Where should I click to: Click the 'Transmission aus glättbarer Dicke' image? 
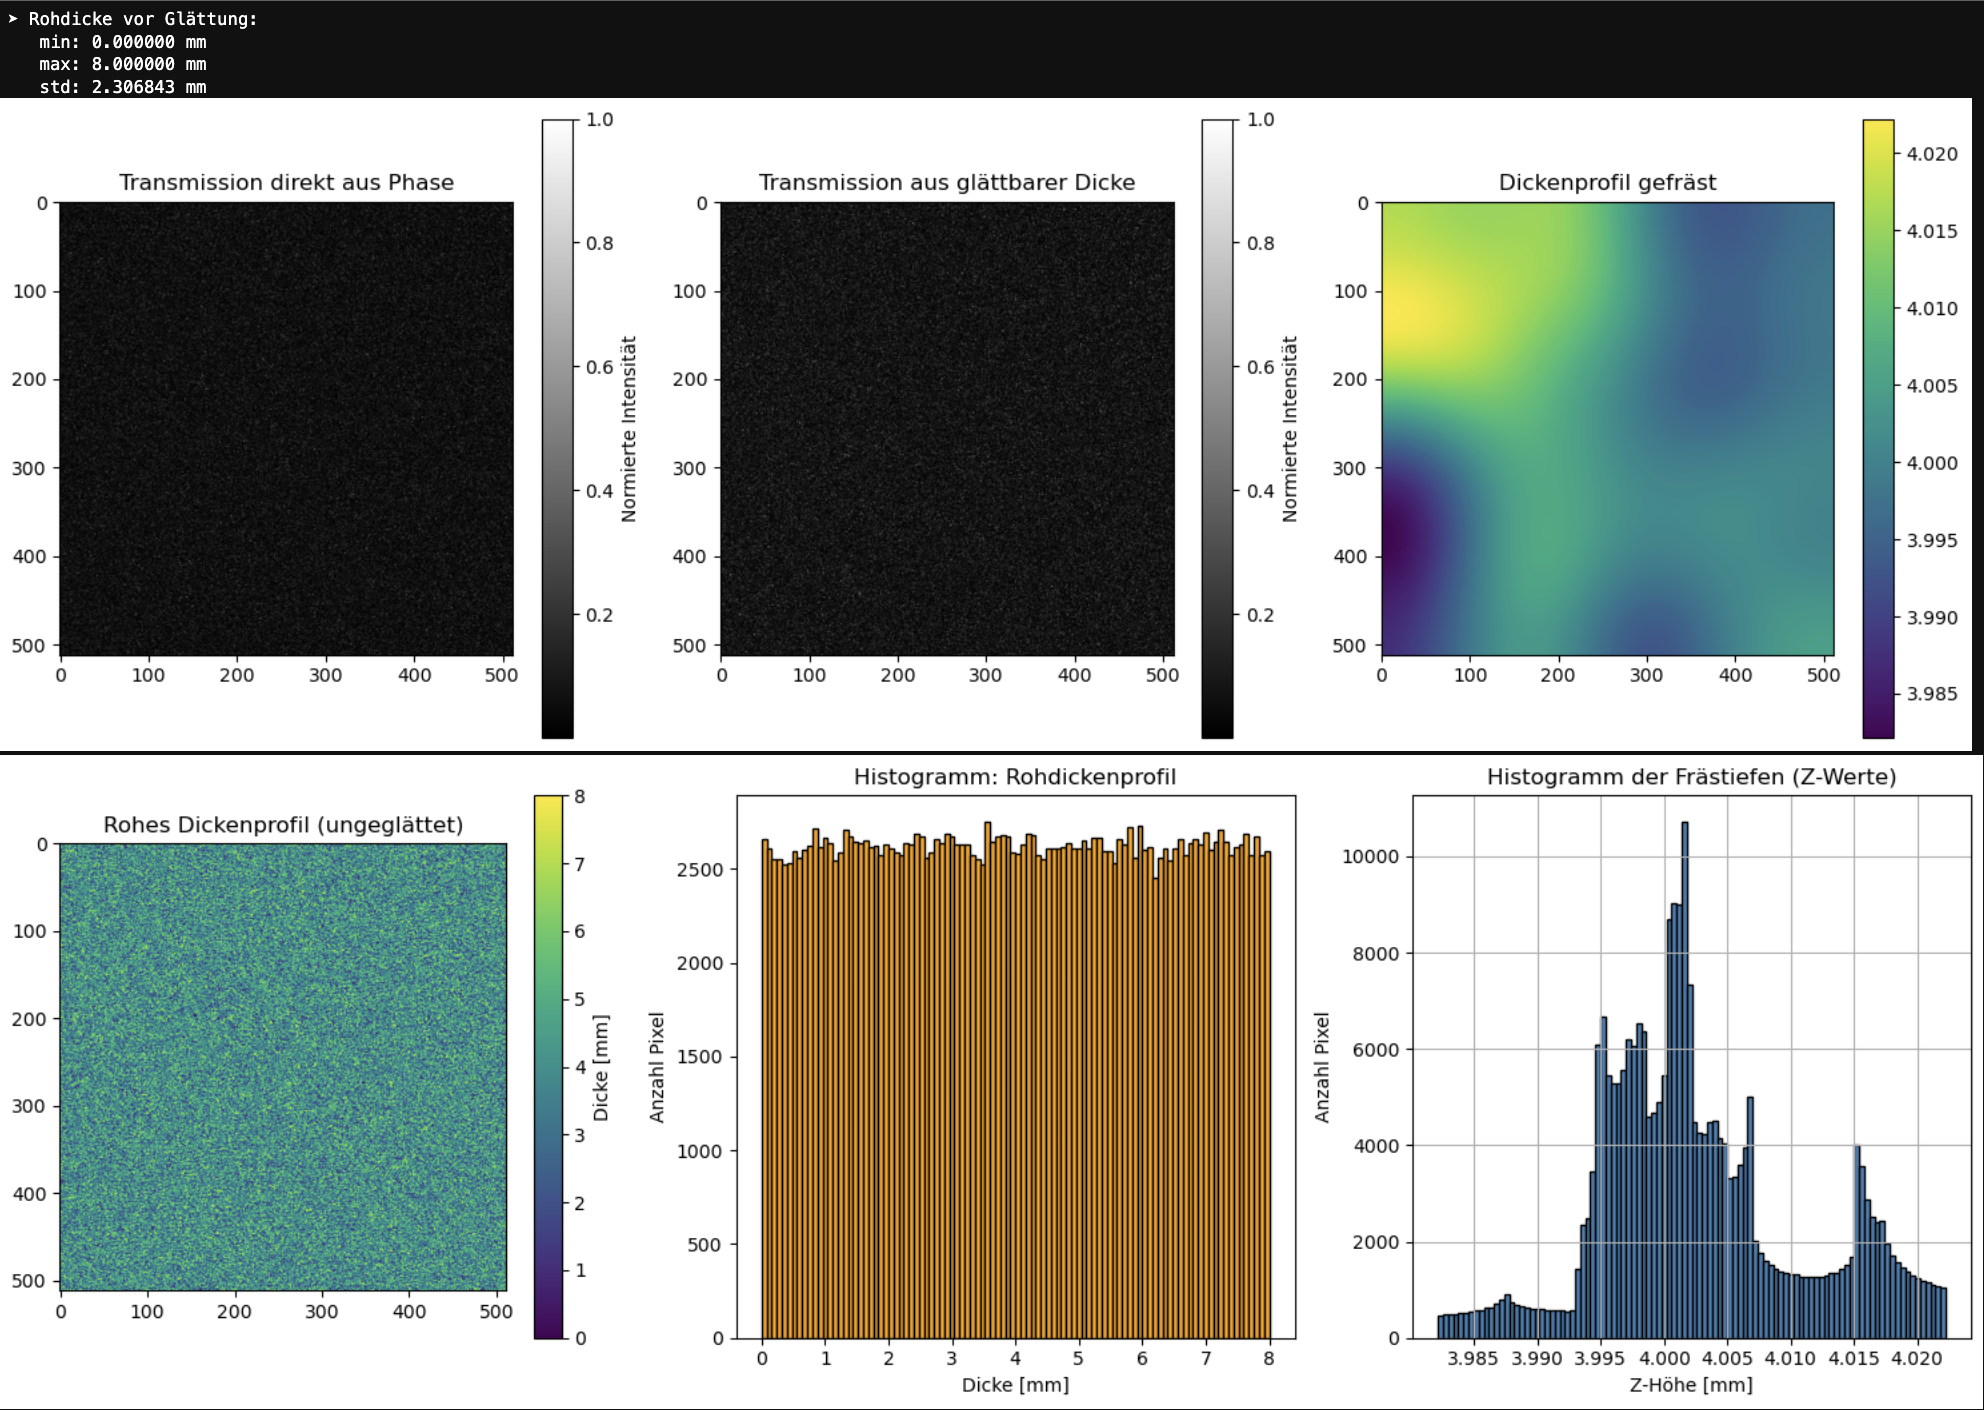(x=947, y=429)
